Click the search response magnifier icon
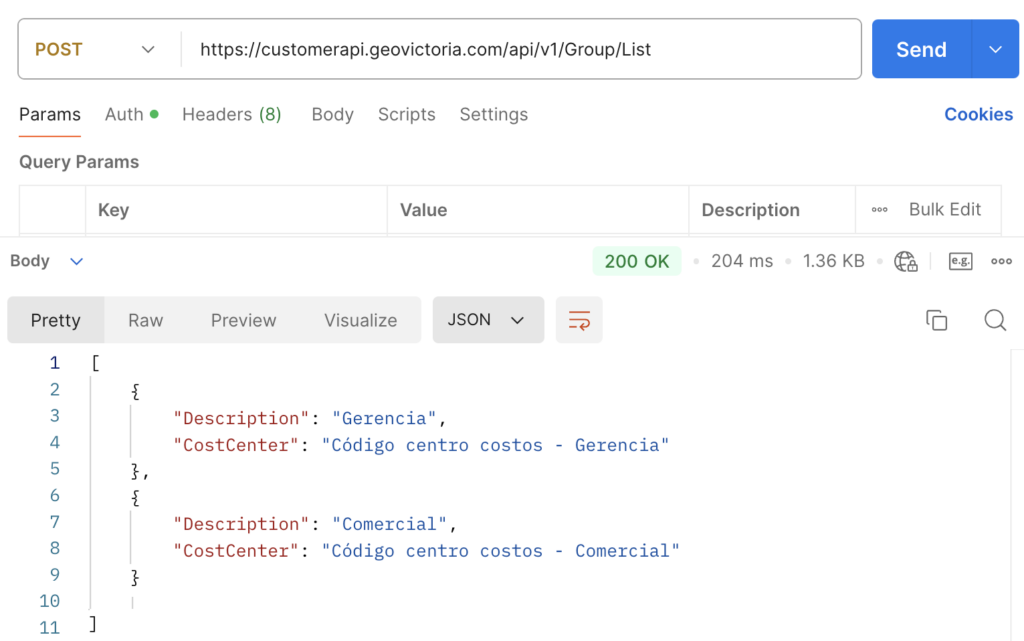 (994, 320)
